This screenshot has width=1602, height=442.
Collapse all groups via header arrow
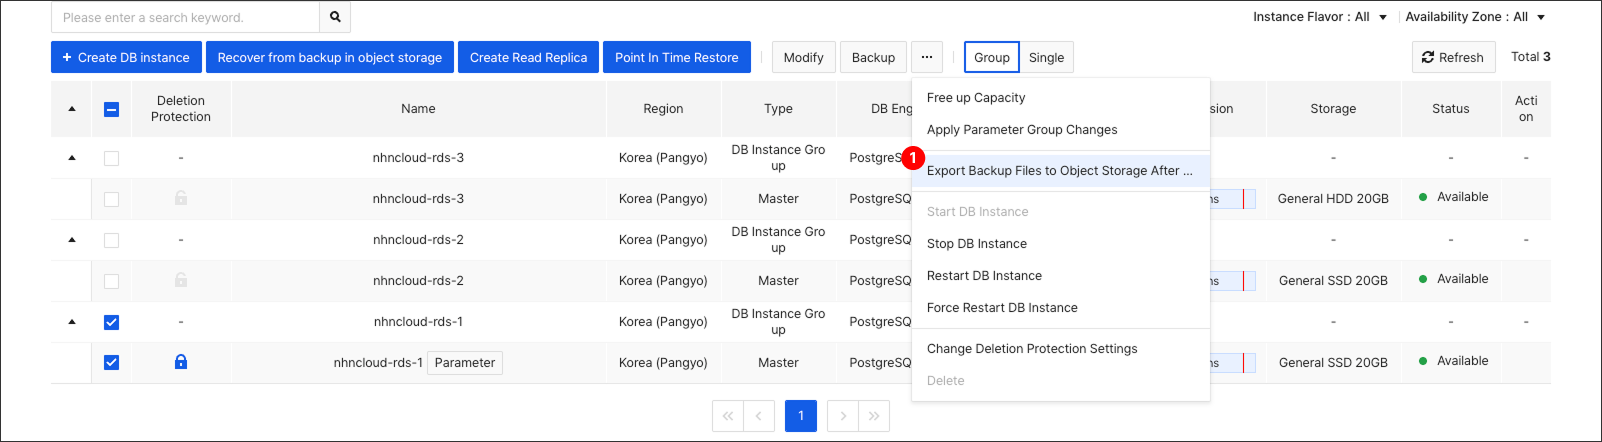[x=72, y=109]
